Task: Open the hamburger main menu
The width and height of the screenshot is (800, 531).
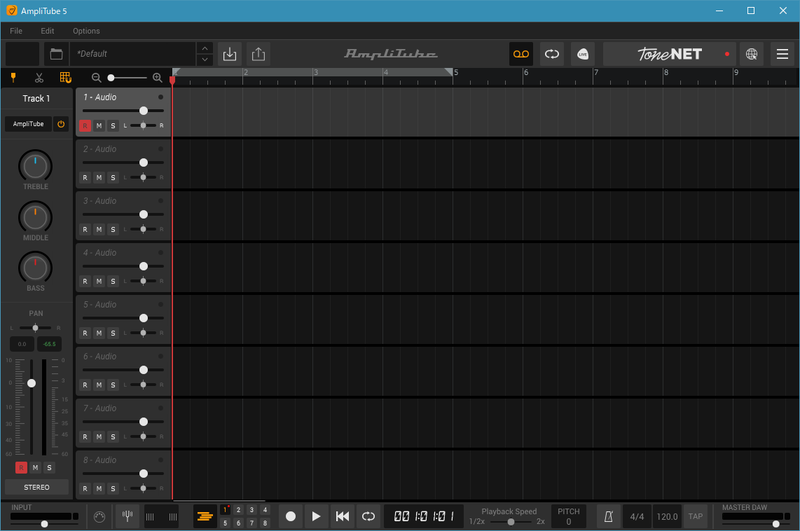Action: coord(782,54)
